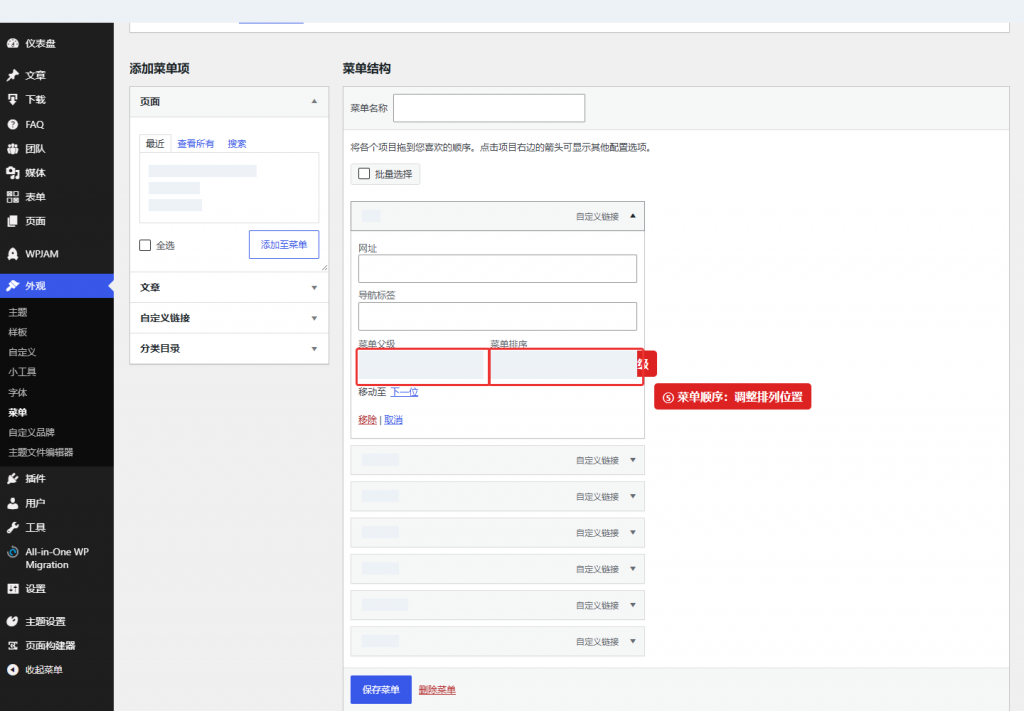Click the 工具 wrench icon

click(x=12, y=527)
